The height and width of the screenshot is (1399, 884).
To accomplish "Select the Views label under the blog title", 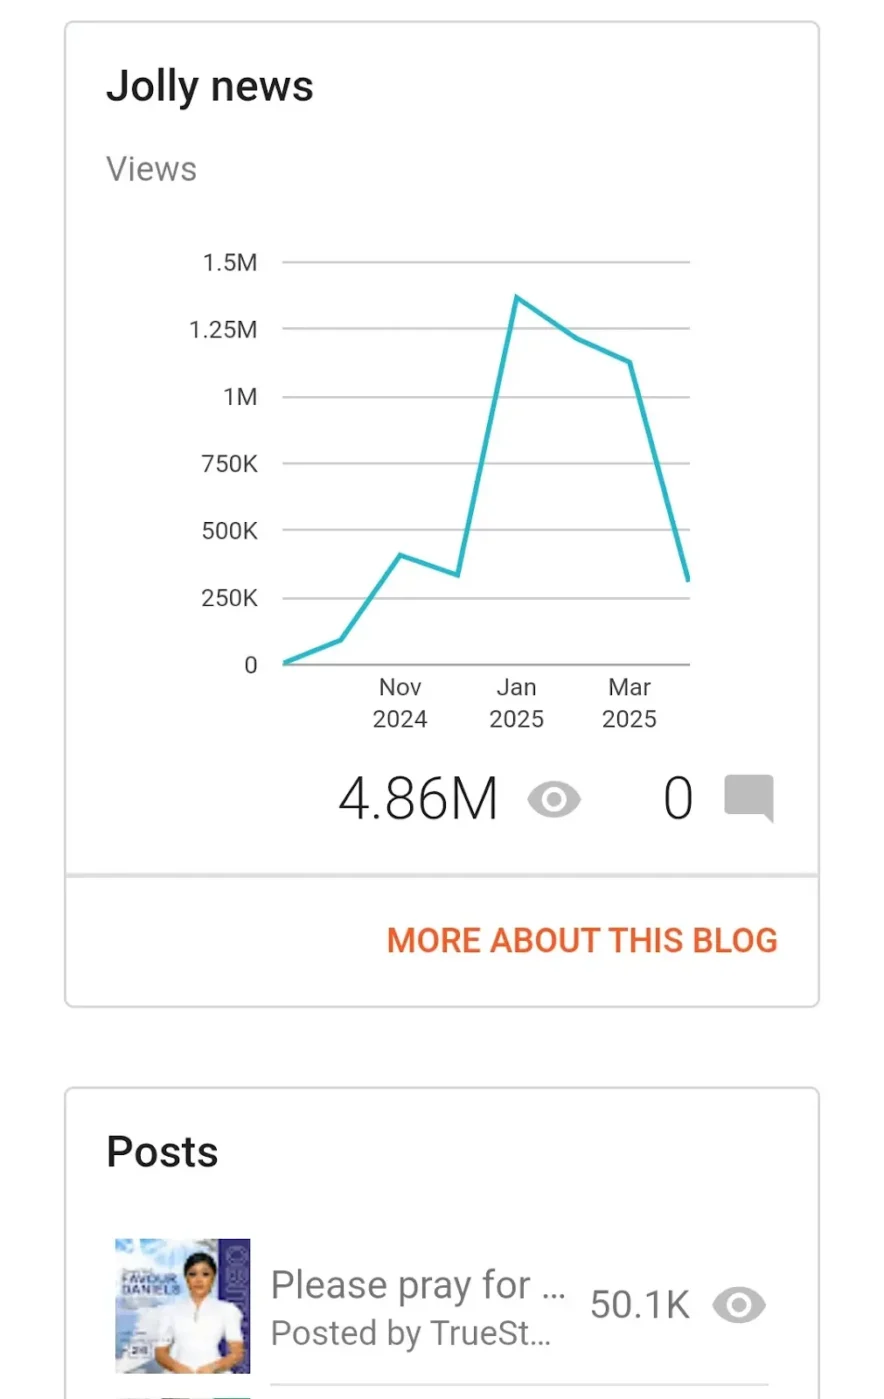I will click(152, 170).
